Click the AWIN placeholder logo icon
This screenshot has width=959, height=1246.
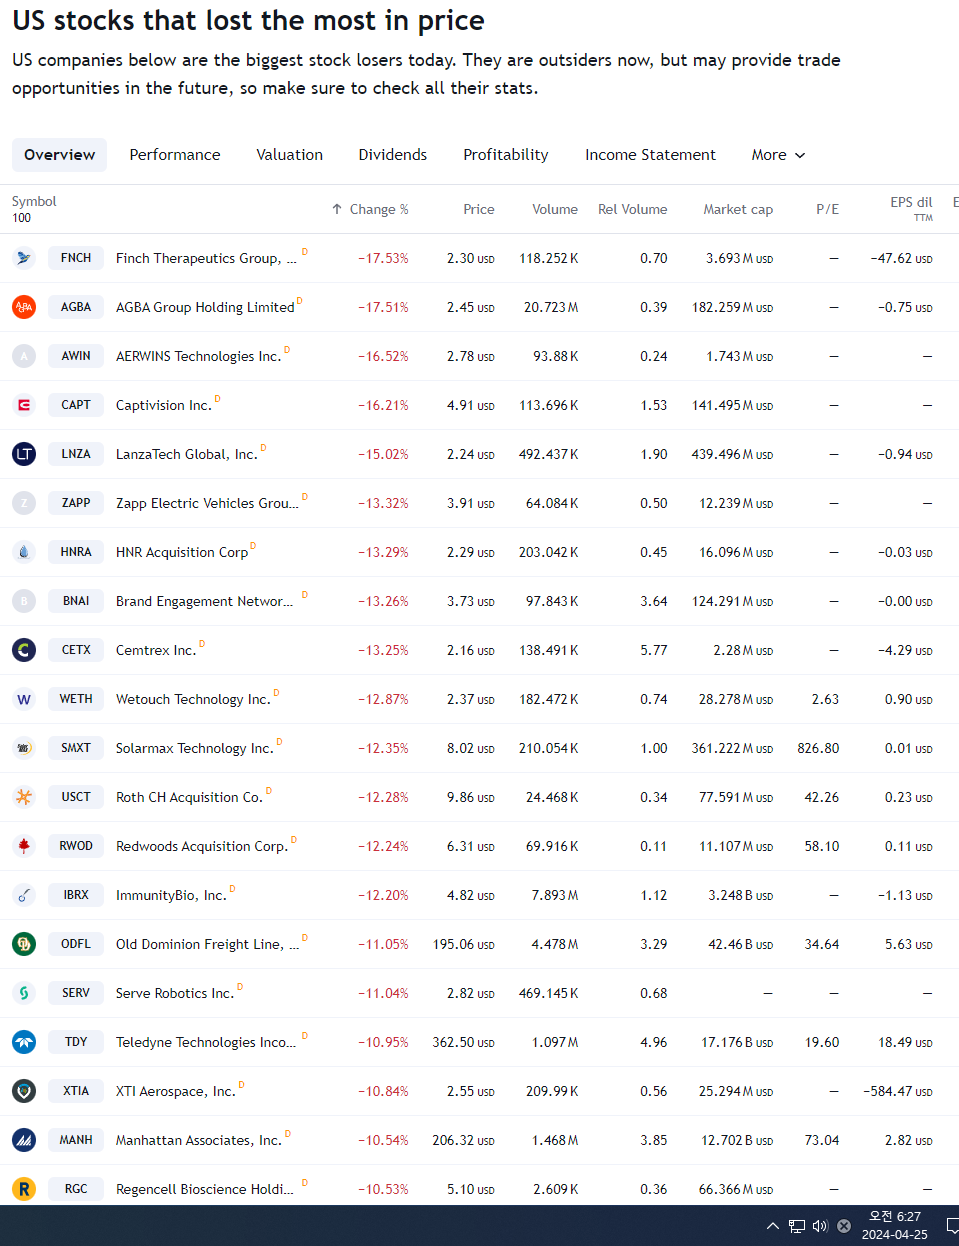point(24,356)
